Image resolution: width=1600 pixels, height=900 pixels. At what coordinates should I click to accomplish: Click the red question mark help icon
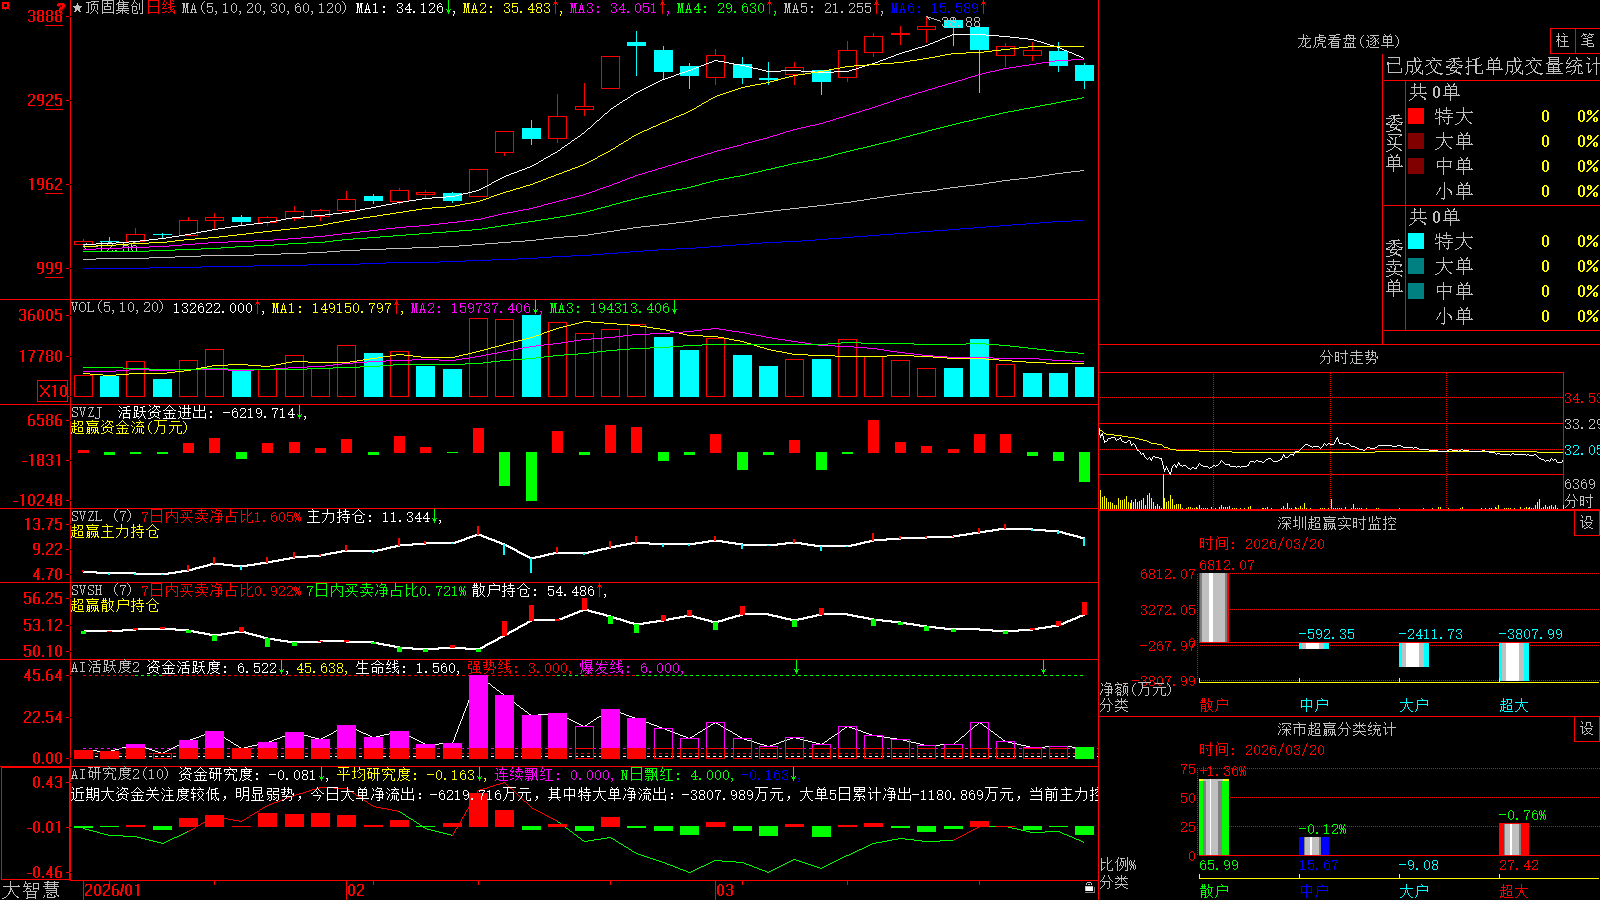tap(61, 7)
